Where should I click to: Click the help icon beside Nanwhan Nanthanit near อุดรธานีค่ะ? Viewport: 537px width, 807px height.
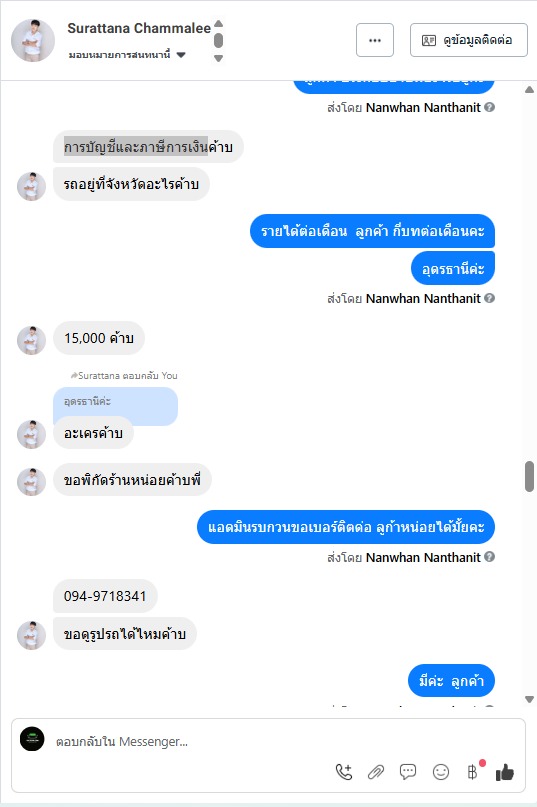490,298
